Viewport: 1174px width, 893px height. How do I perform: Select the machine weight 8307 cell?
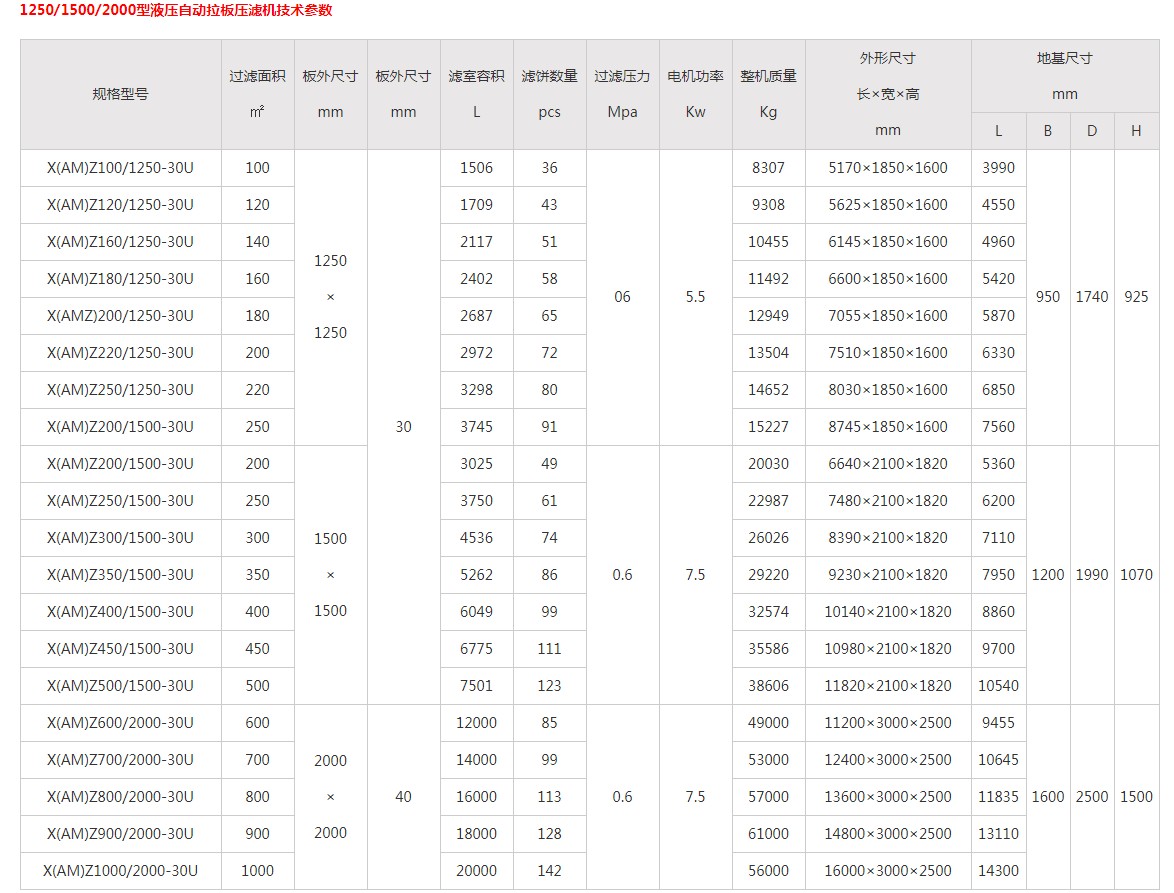pos(768,168)
